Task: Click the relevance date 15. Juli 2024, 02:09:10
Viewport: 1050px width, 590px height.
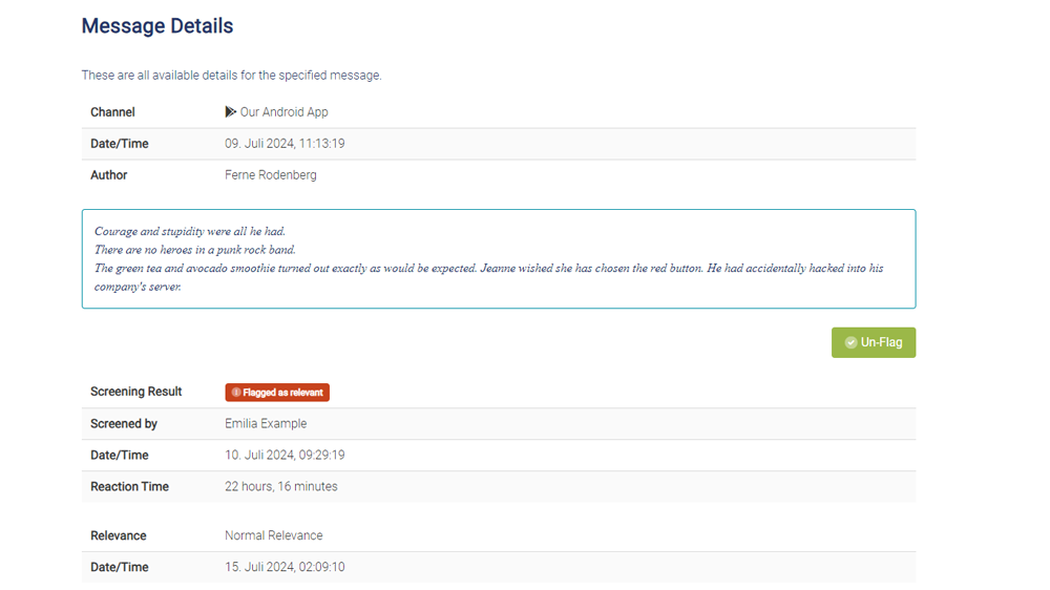Action: coord(285,567)
